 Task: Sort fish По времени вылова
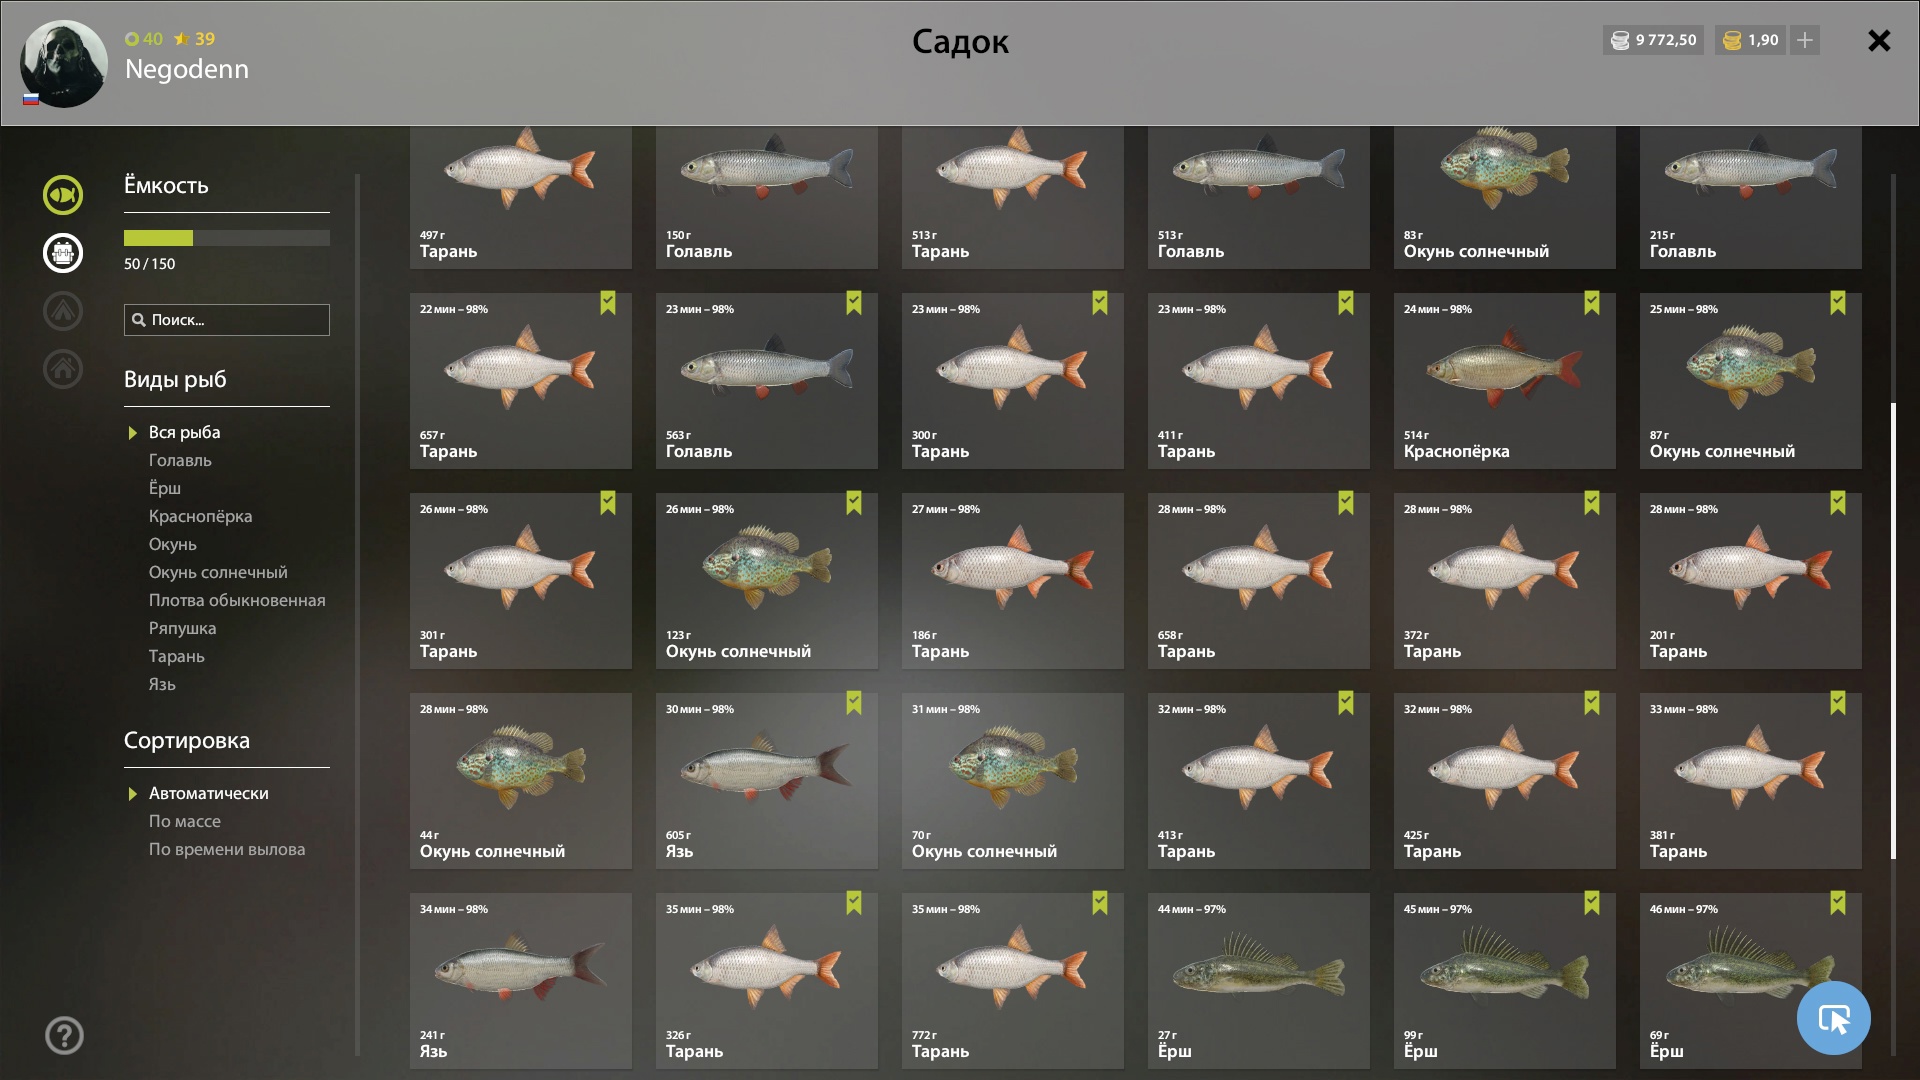(x=227, y=849)
